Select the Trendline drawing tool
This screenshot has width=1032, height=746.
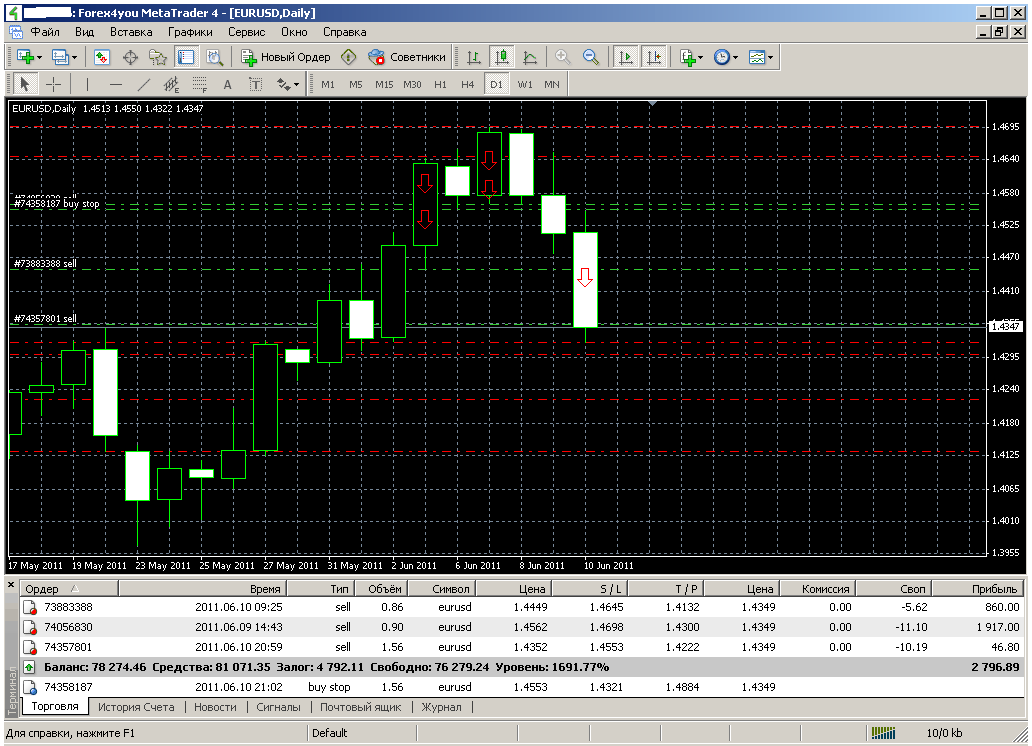(143, 84)
